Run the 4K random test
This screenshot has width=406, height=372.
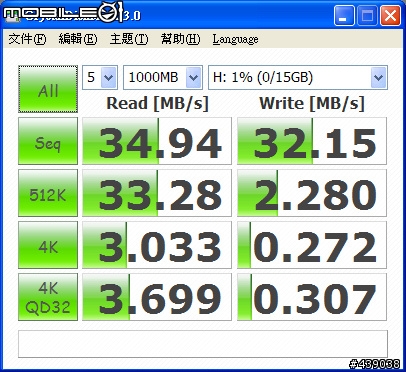click(48, 245)
